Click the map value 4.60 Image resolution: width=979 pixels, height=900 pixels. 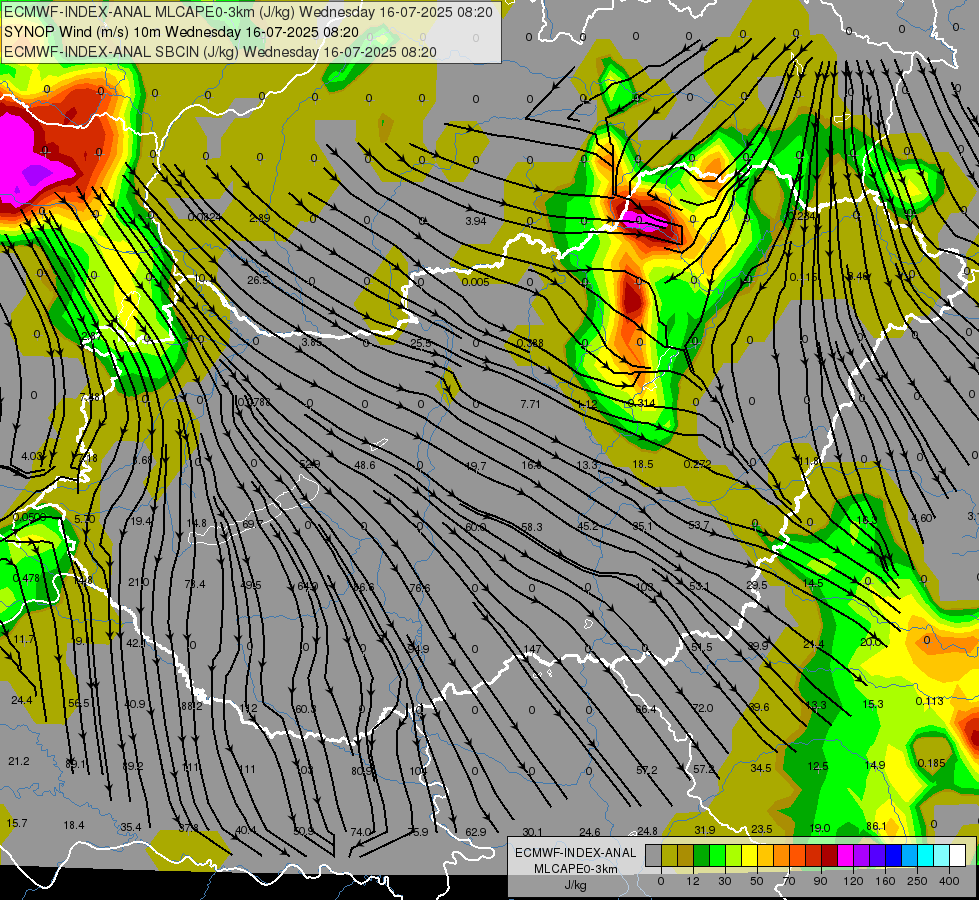pos(922,518)
